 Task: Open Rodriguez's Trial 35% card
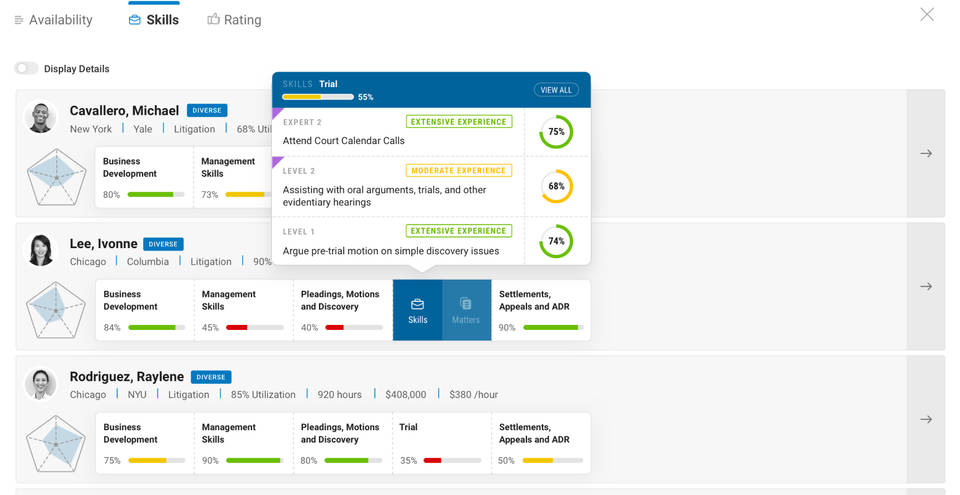point(441,443)
